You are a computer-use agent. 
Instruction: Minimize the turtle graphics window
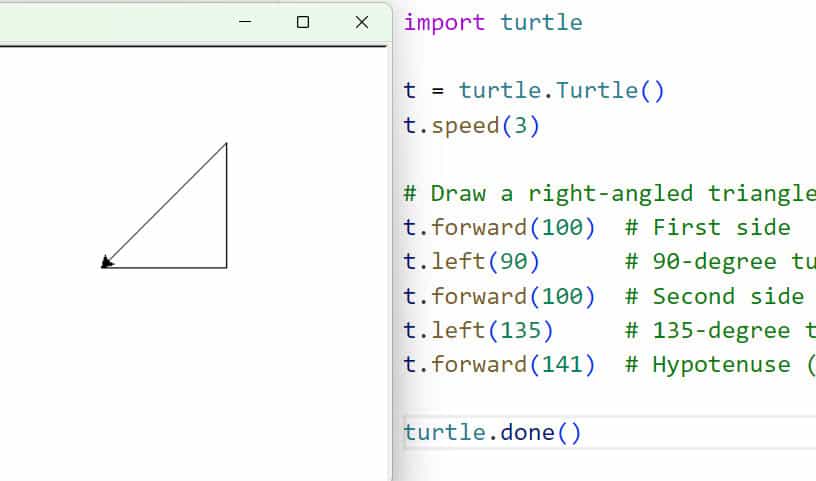pos(245,22)
